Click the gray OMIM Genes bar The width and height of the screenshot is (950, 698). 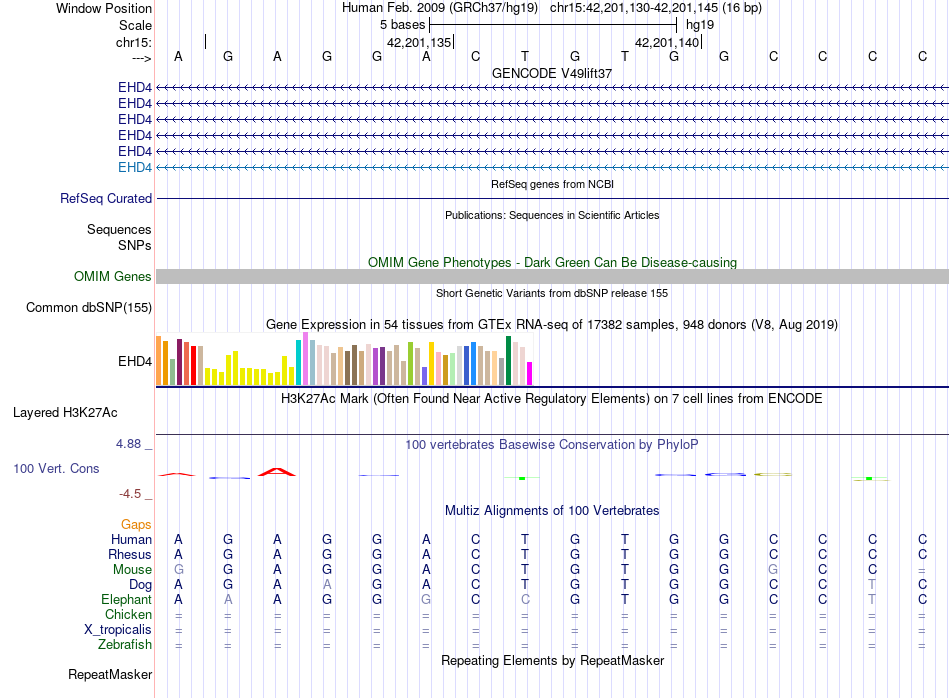tap(552, 276)
